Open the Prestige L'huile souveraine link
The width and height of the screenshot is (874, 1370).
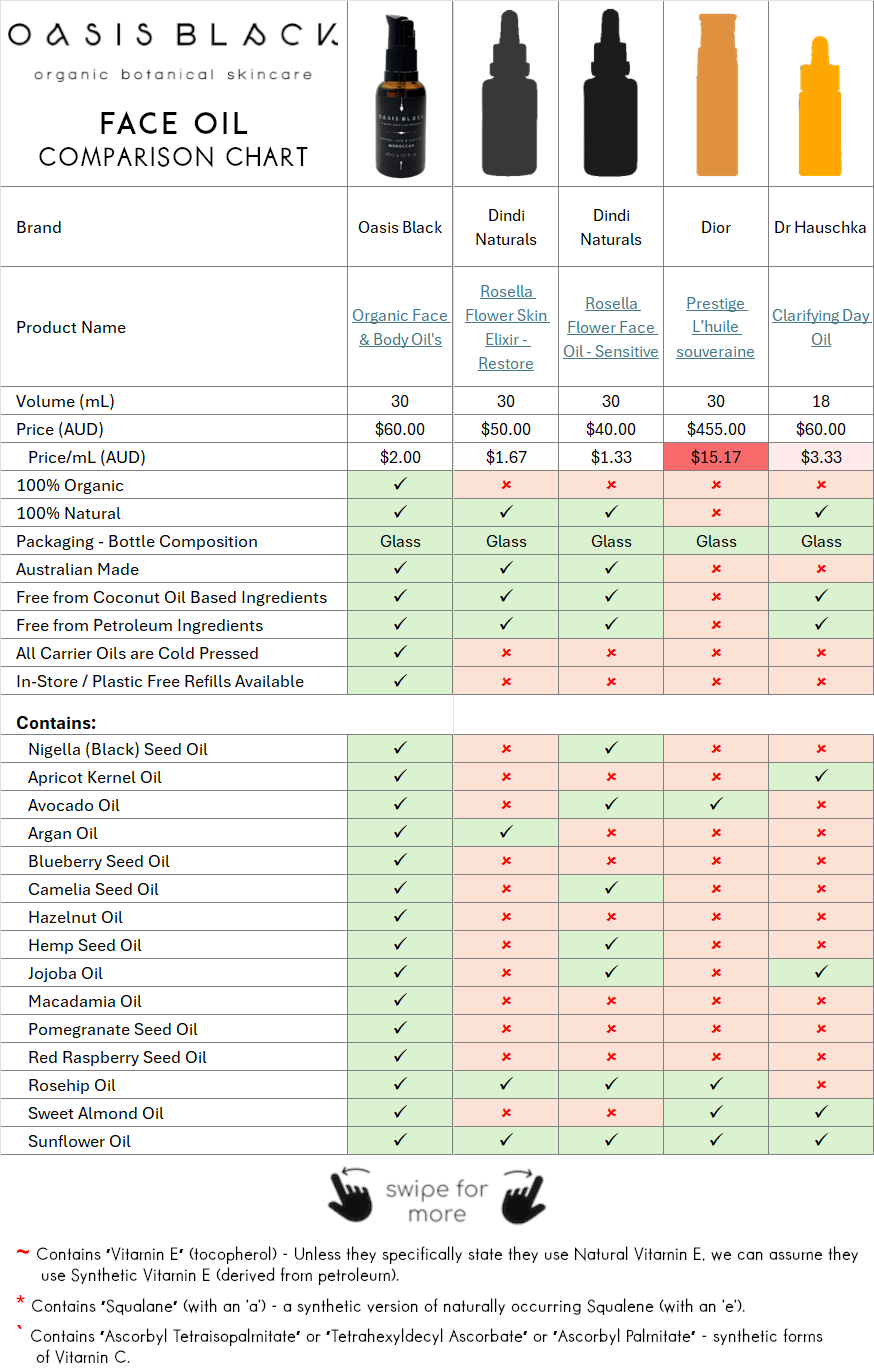[716, 327]
